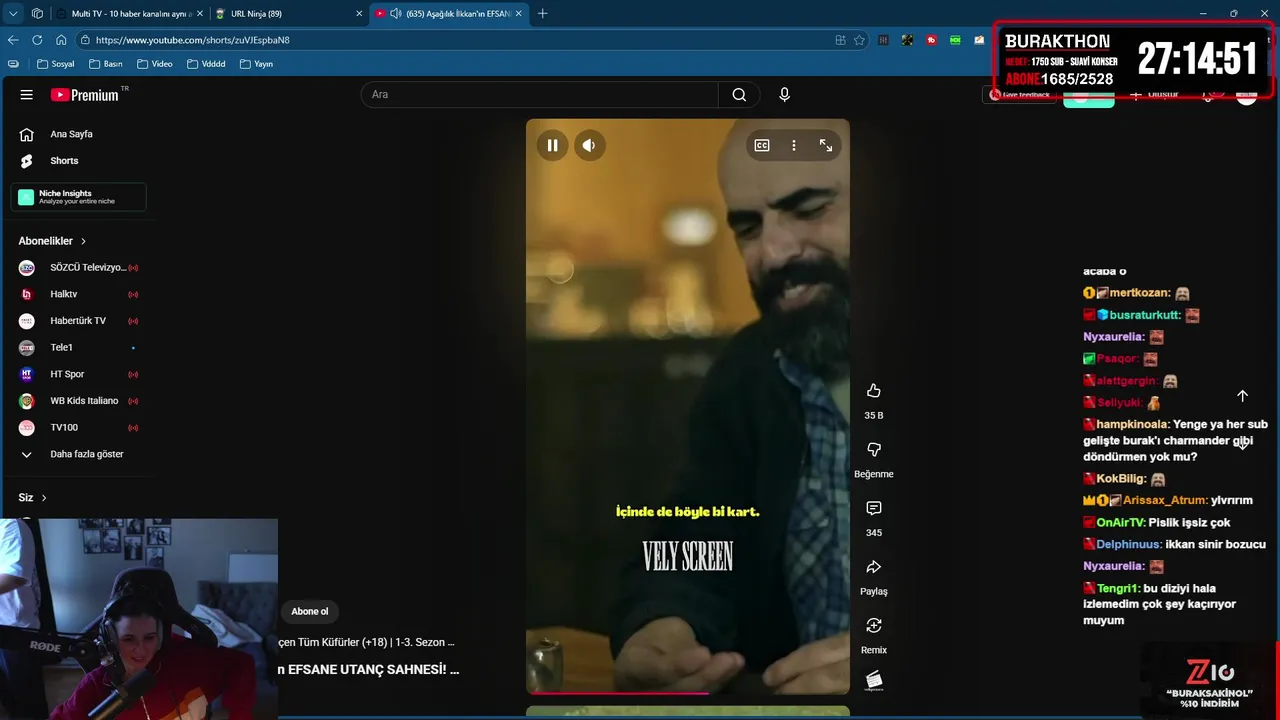Seek using the Short's red progress bar
Viewport: 1280px width, 720px height.
(x=688, y=692)
